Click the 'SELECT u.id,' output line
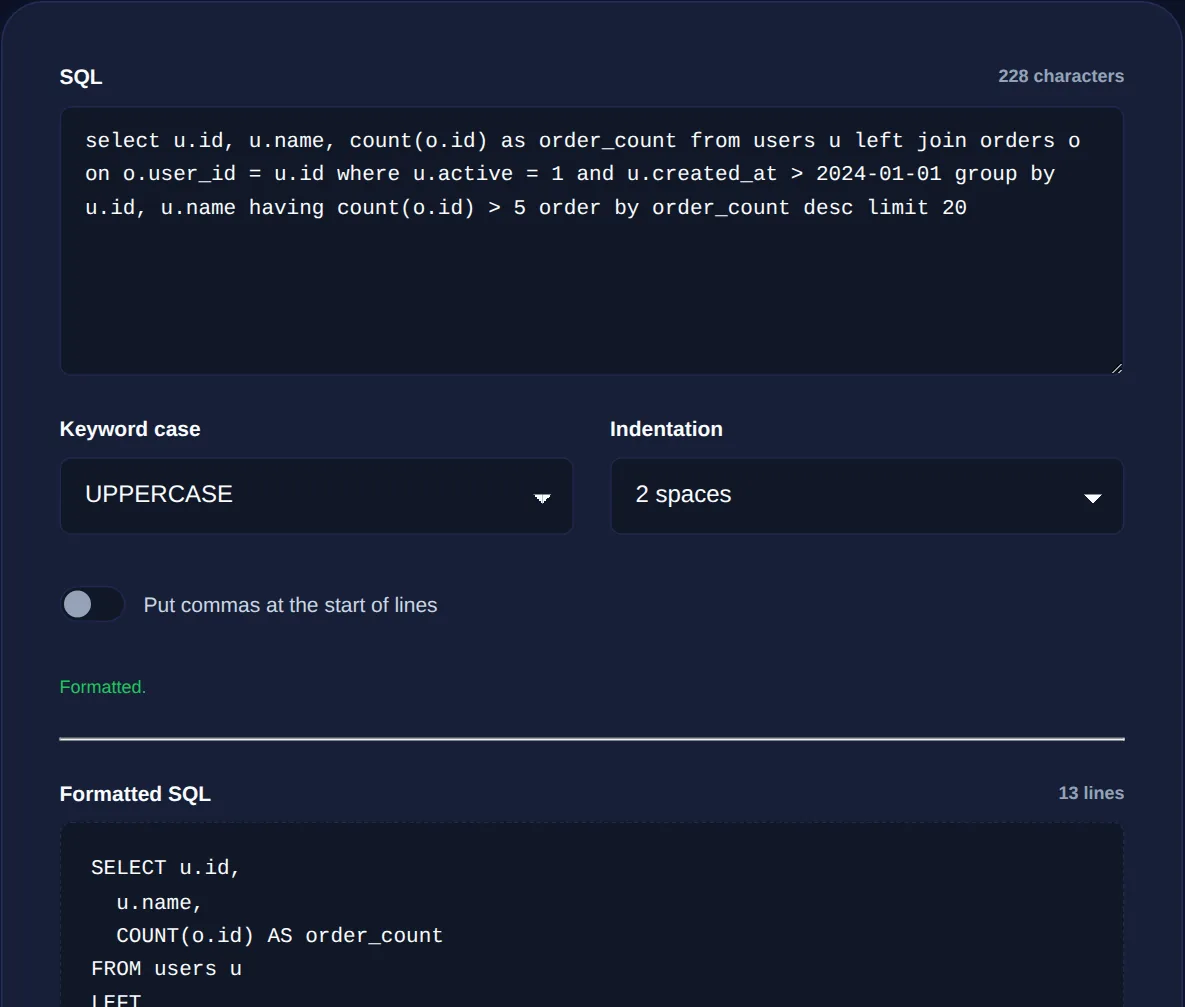This screenshot has width=1185, height=1007. coord(166,868)
